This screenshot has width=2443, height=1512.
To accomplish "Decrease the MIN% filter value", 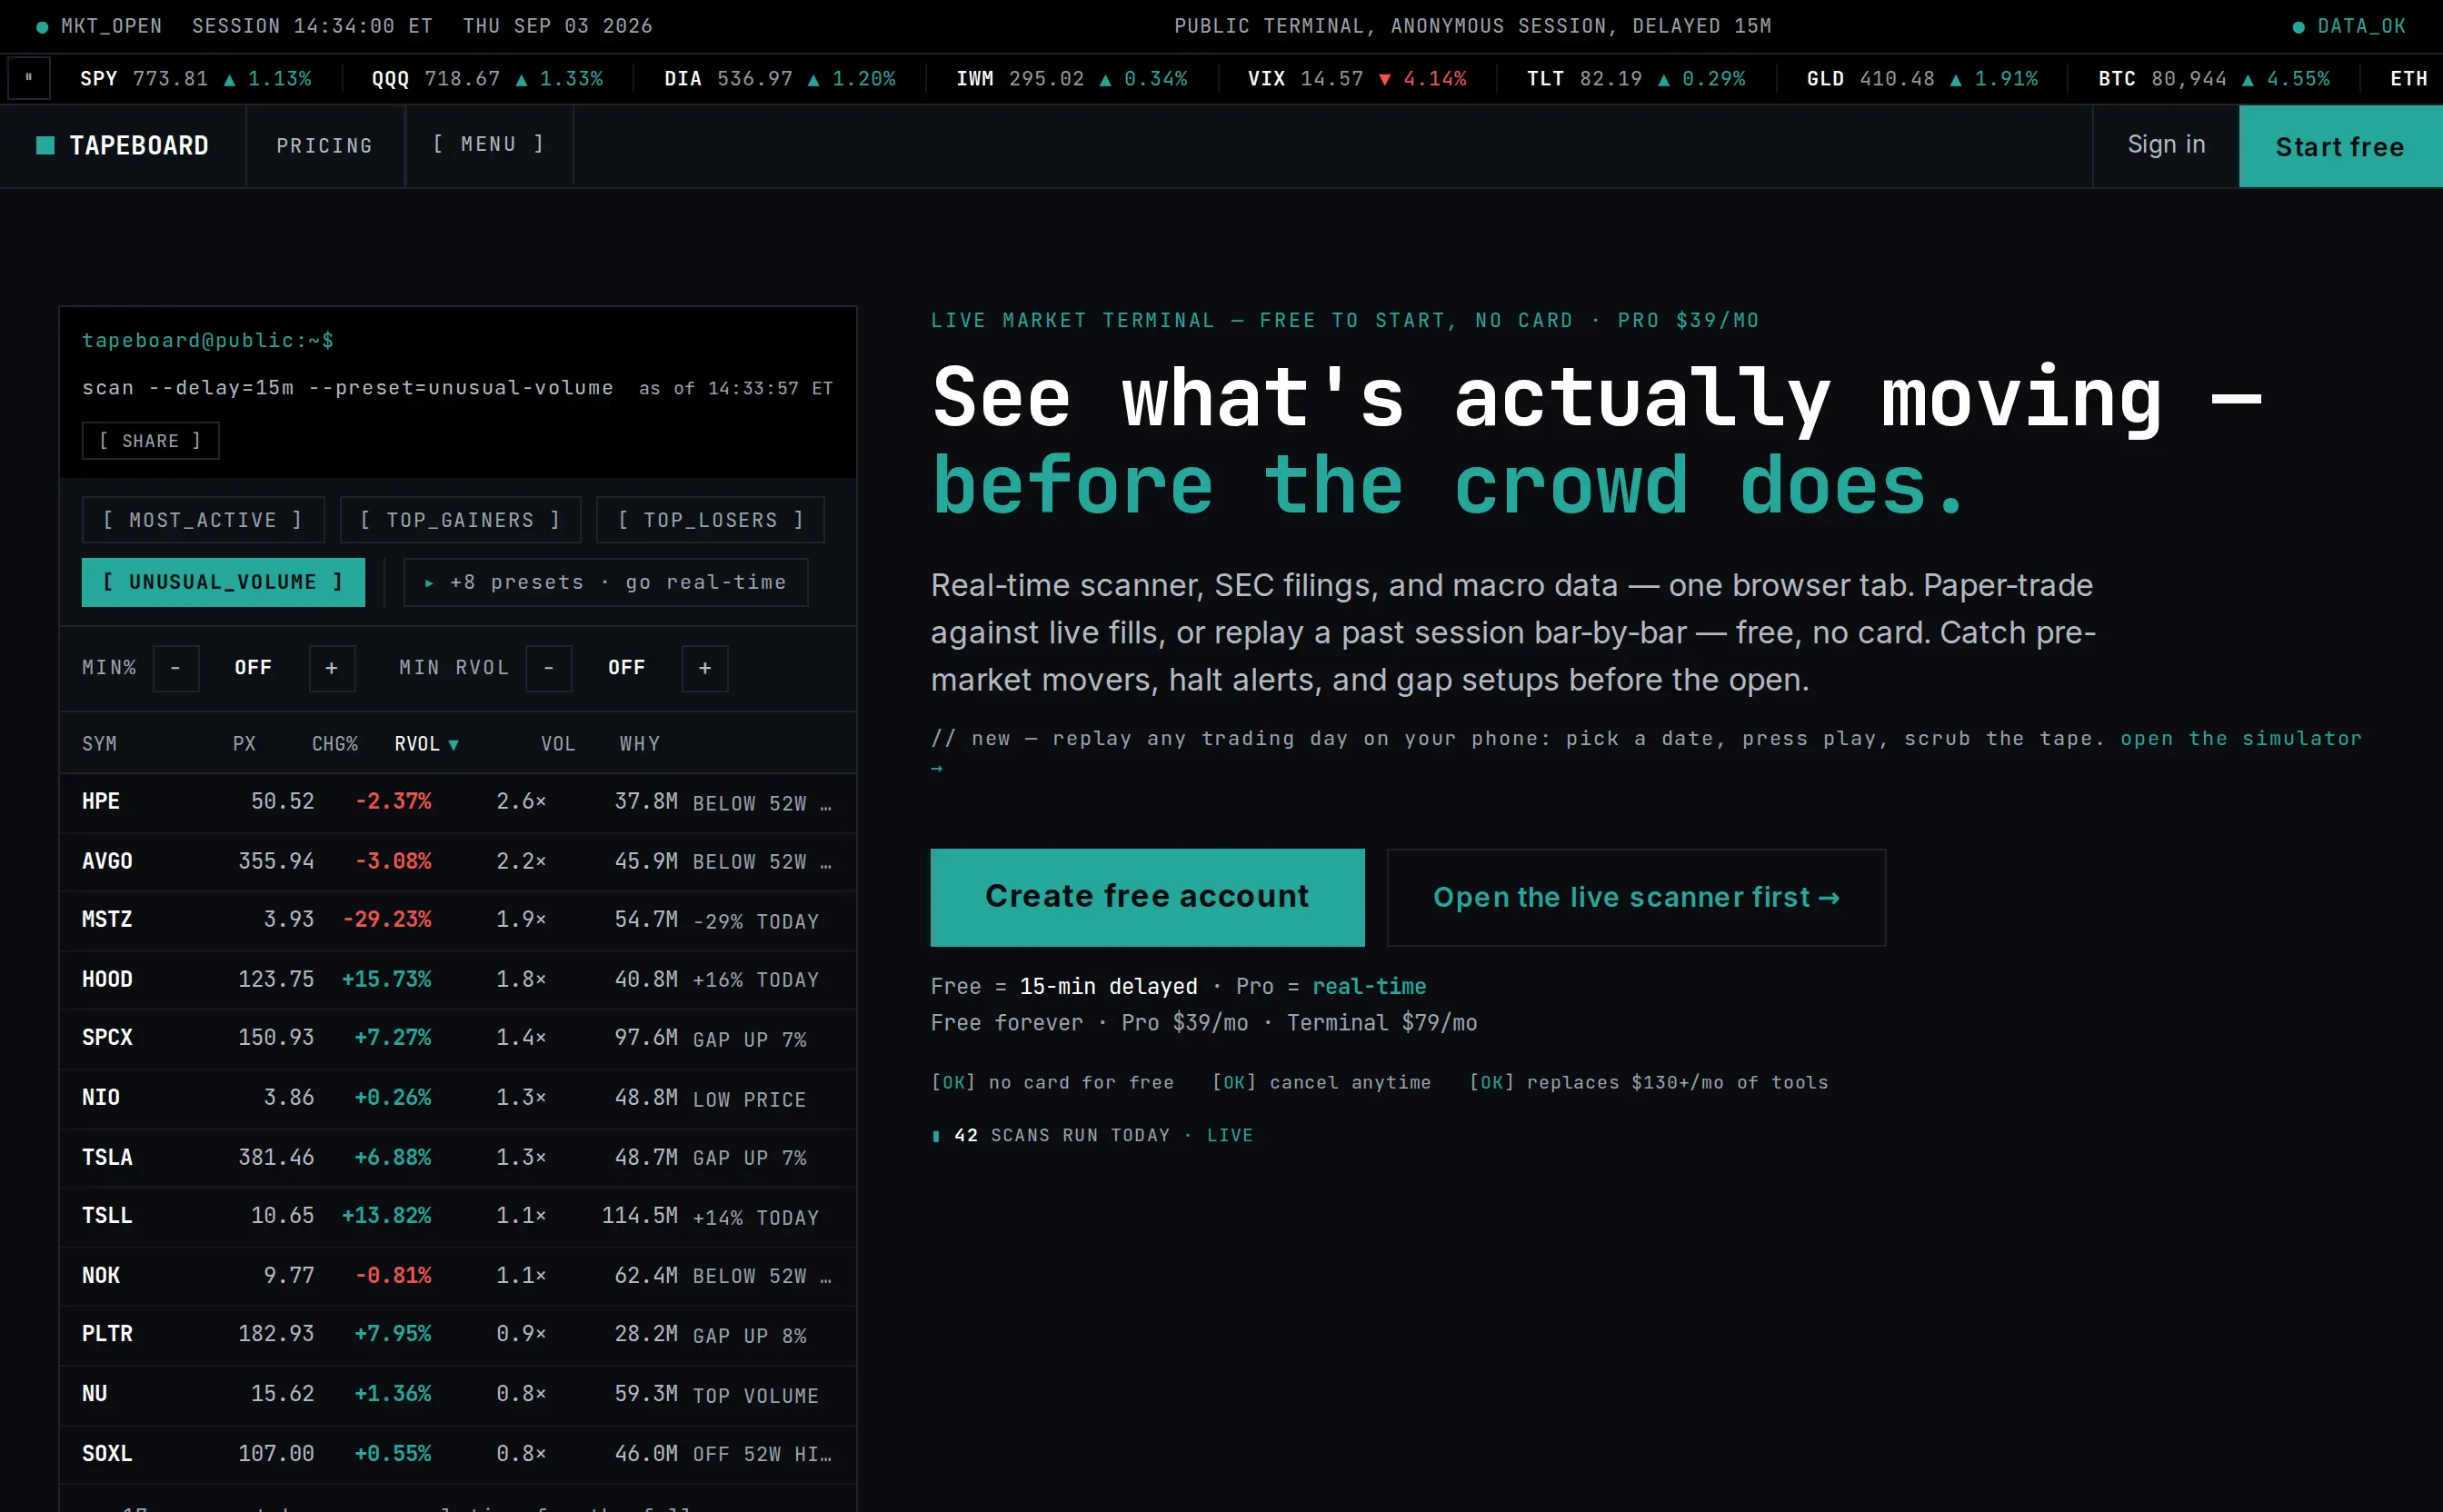I will [x=176, y=668].
